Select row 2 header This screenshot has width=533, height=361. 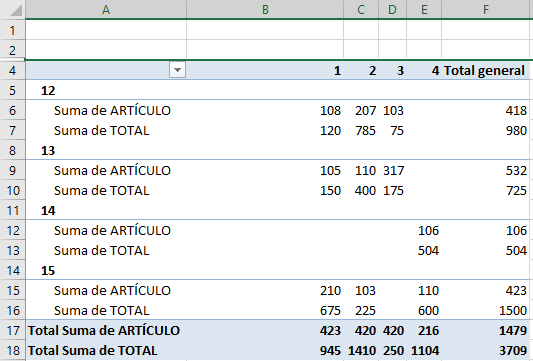tap(13, 50)
